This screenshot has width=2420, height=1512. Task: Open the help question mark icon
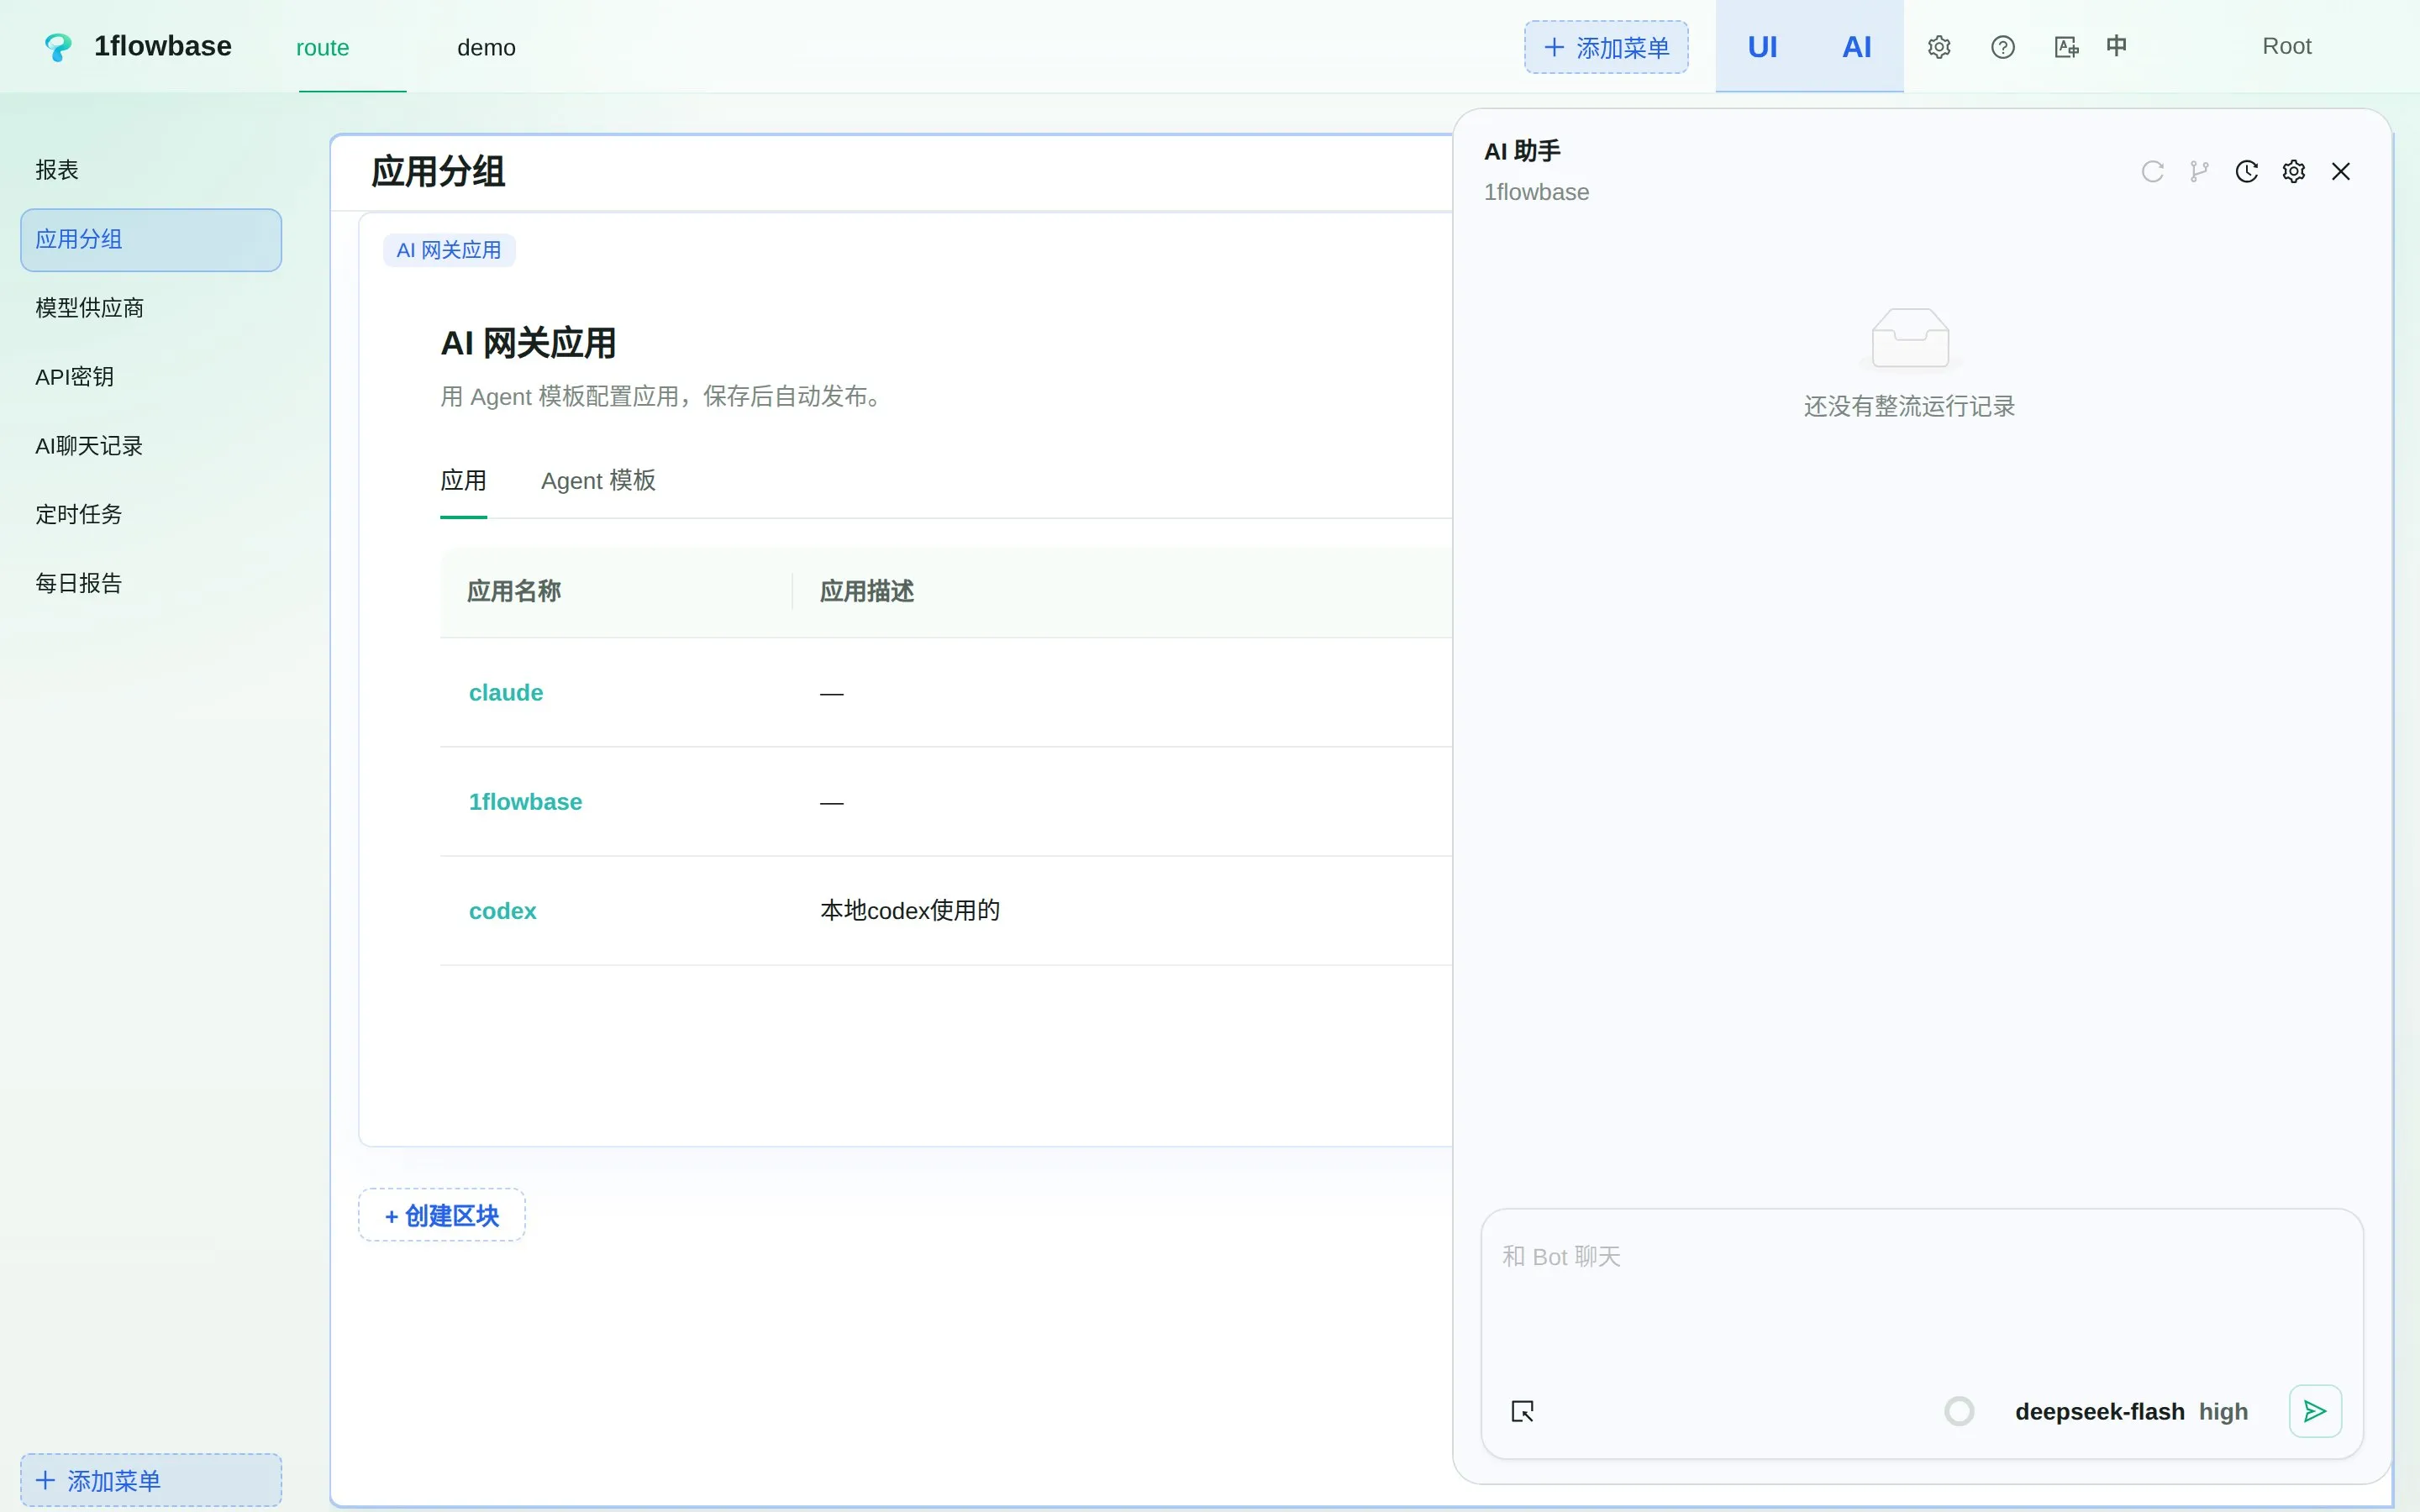(2003, 47)
